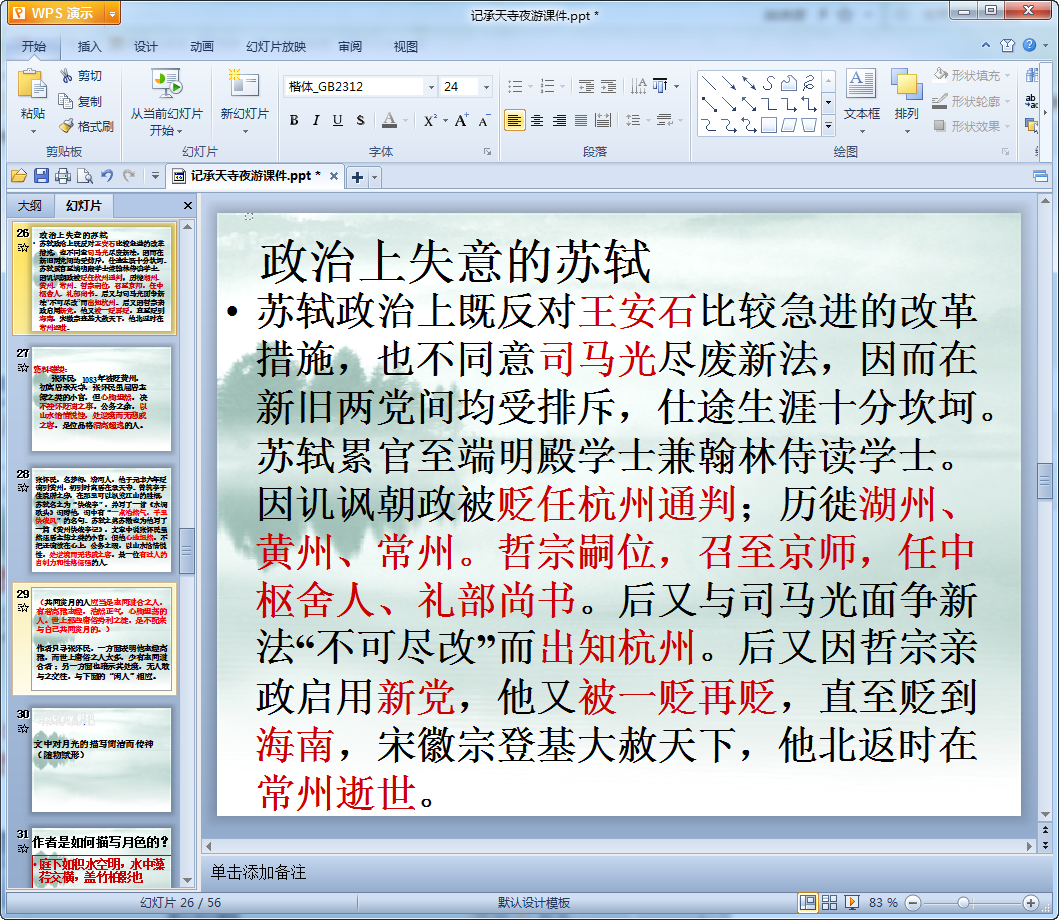The width and height of the screenshot is (1059, 920).
Task: Click Shape Fill (形状填充)
Action: pyautogui.click(x=972, y=75)
